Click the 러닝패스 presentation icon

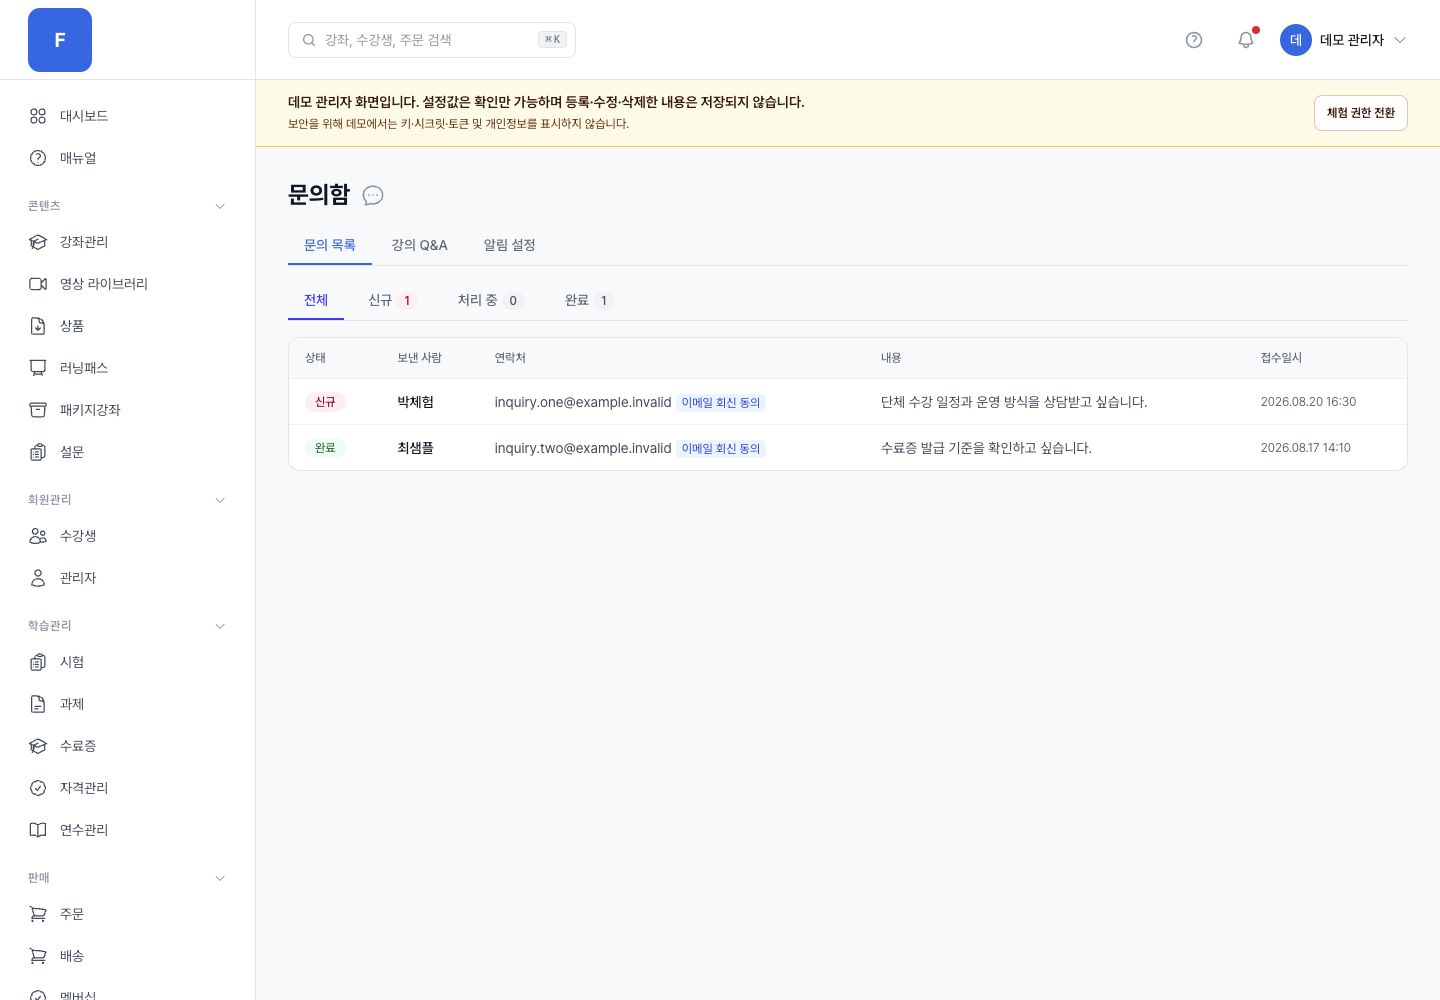[38, 368]
